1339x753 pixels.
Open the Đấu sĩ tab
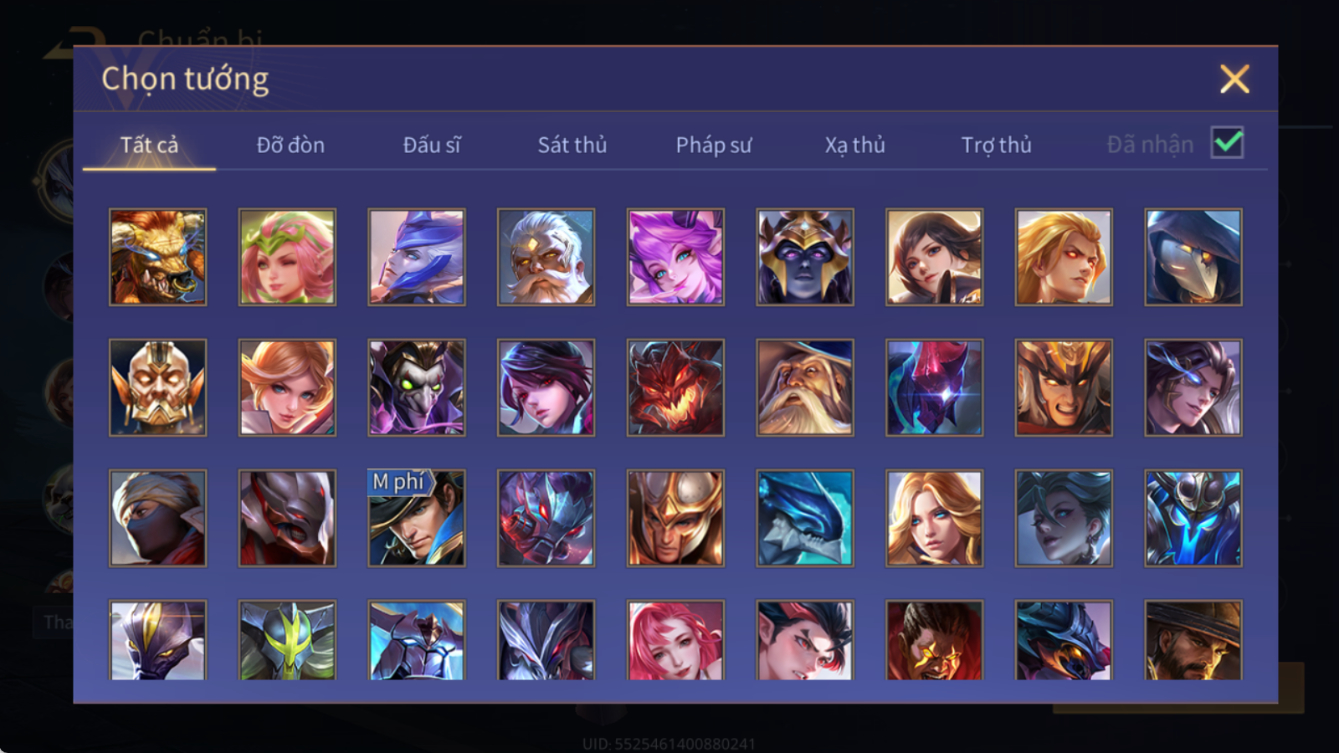click(431, 145)
